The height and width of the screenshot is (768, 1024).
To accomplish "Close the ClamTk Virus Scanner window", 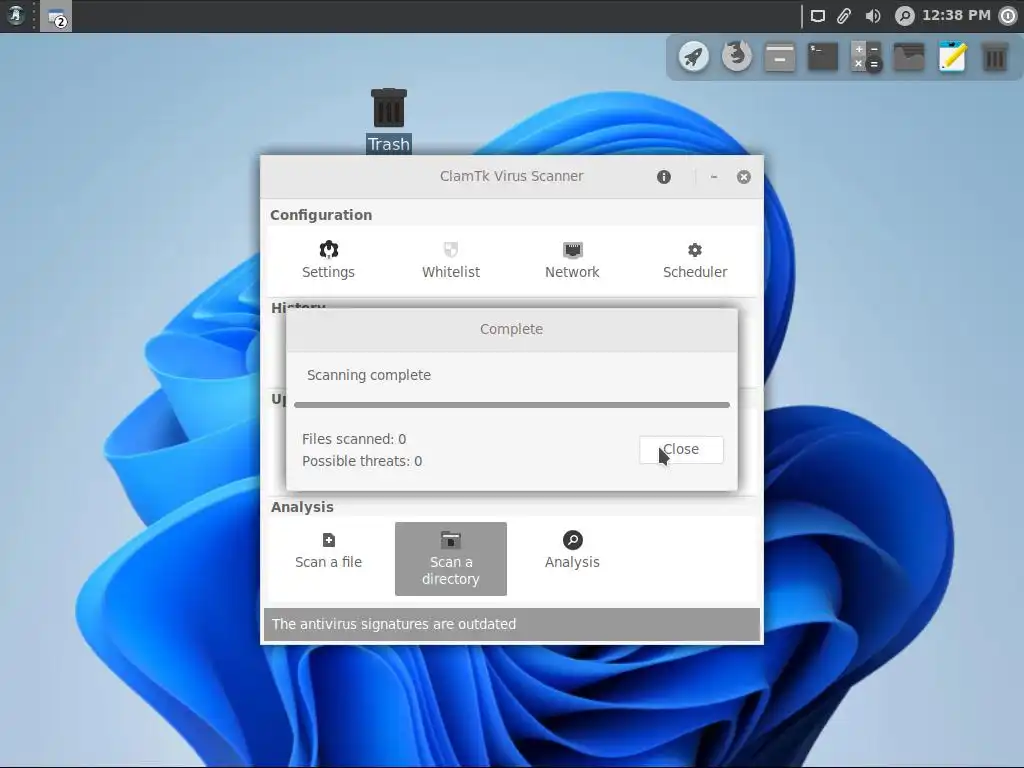I will [x=744, y=177].
